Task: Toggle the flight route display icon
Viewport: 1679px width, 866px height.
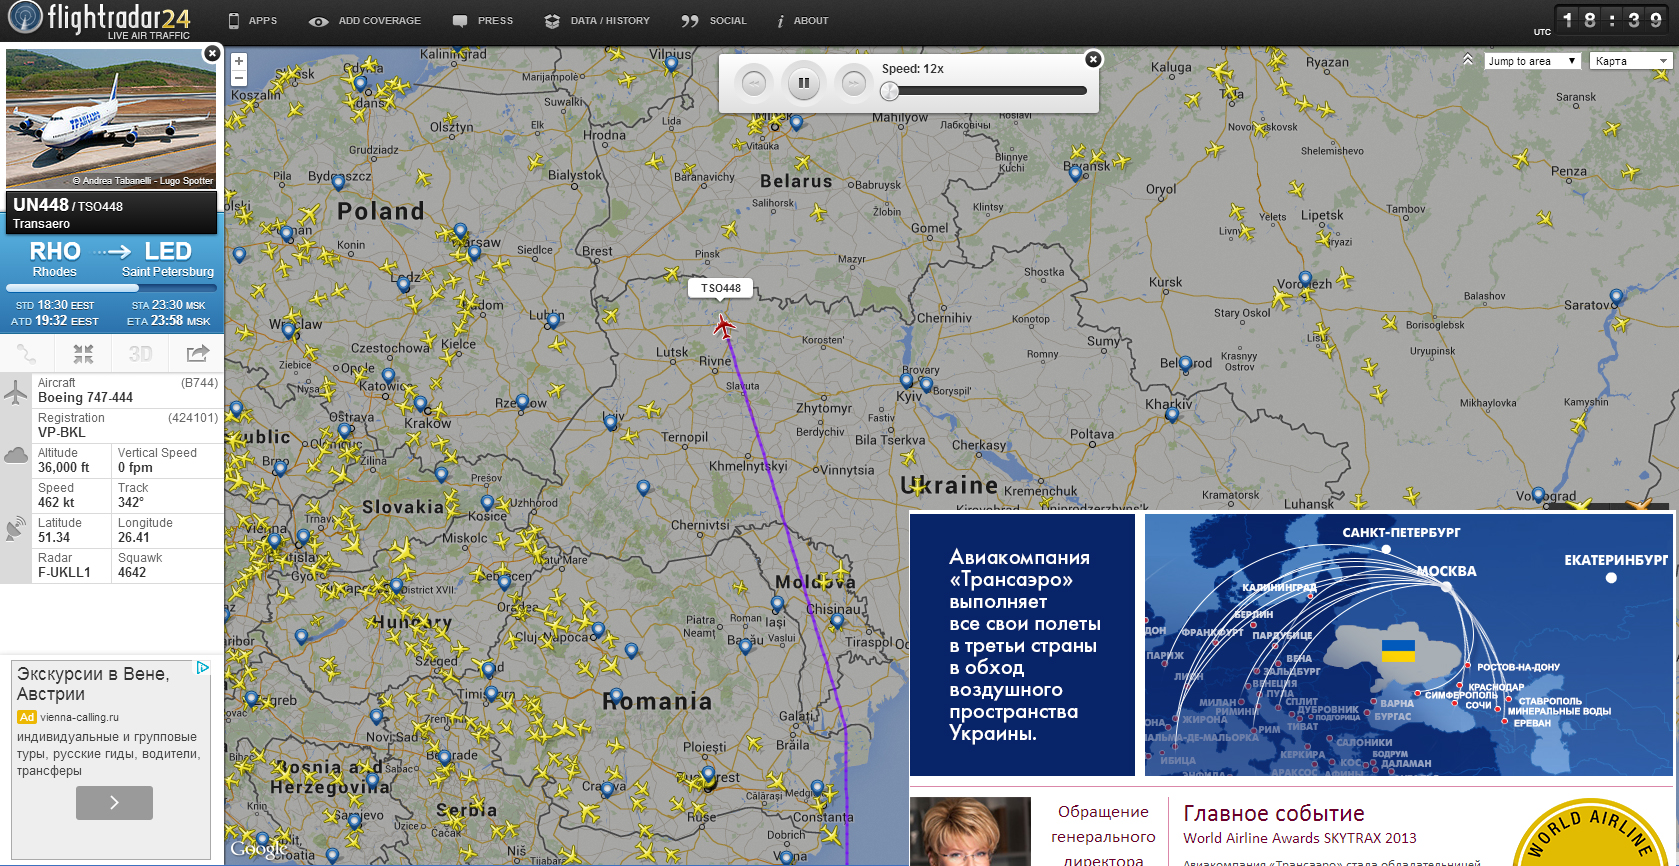Action: pyautogui.click(x=27, y=354)
